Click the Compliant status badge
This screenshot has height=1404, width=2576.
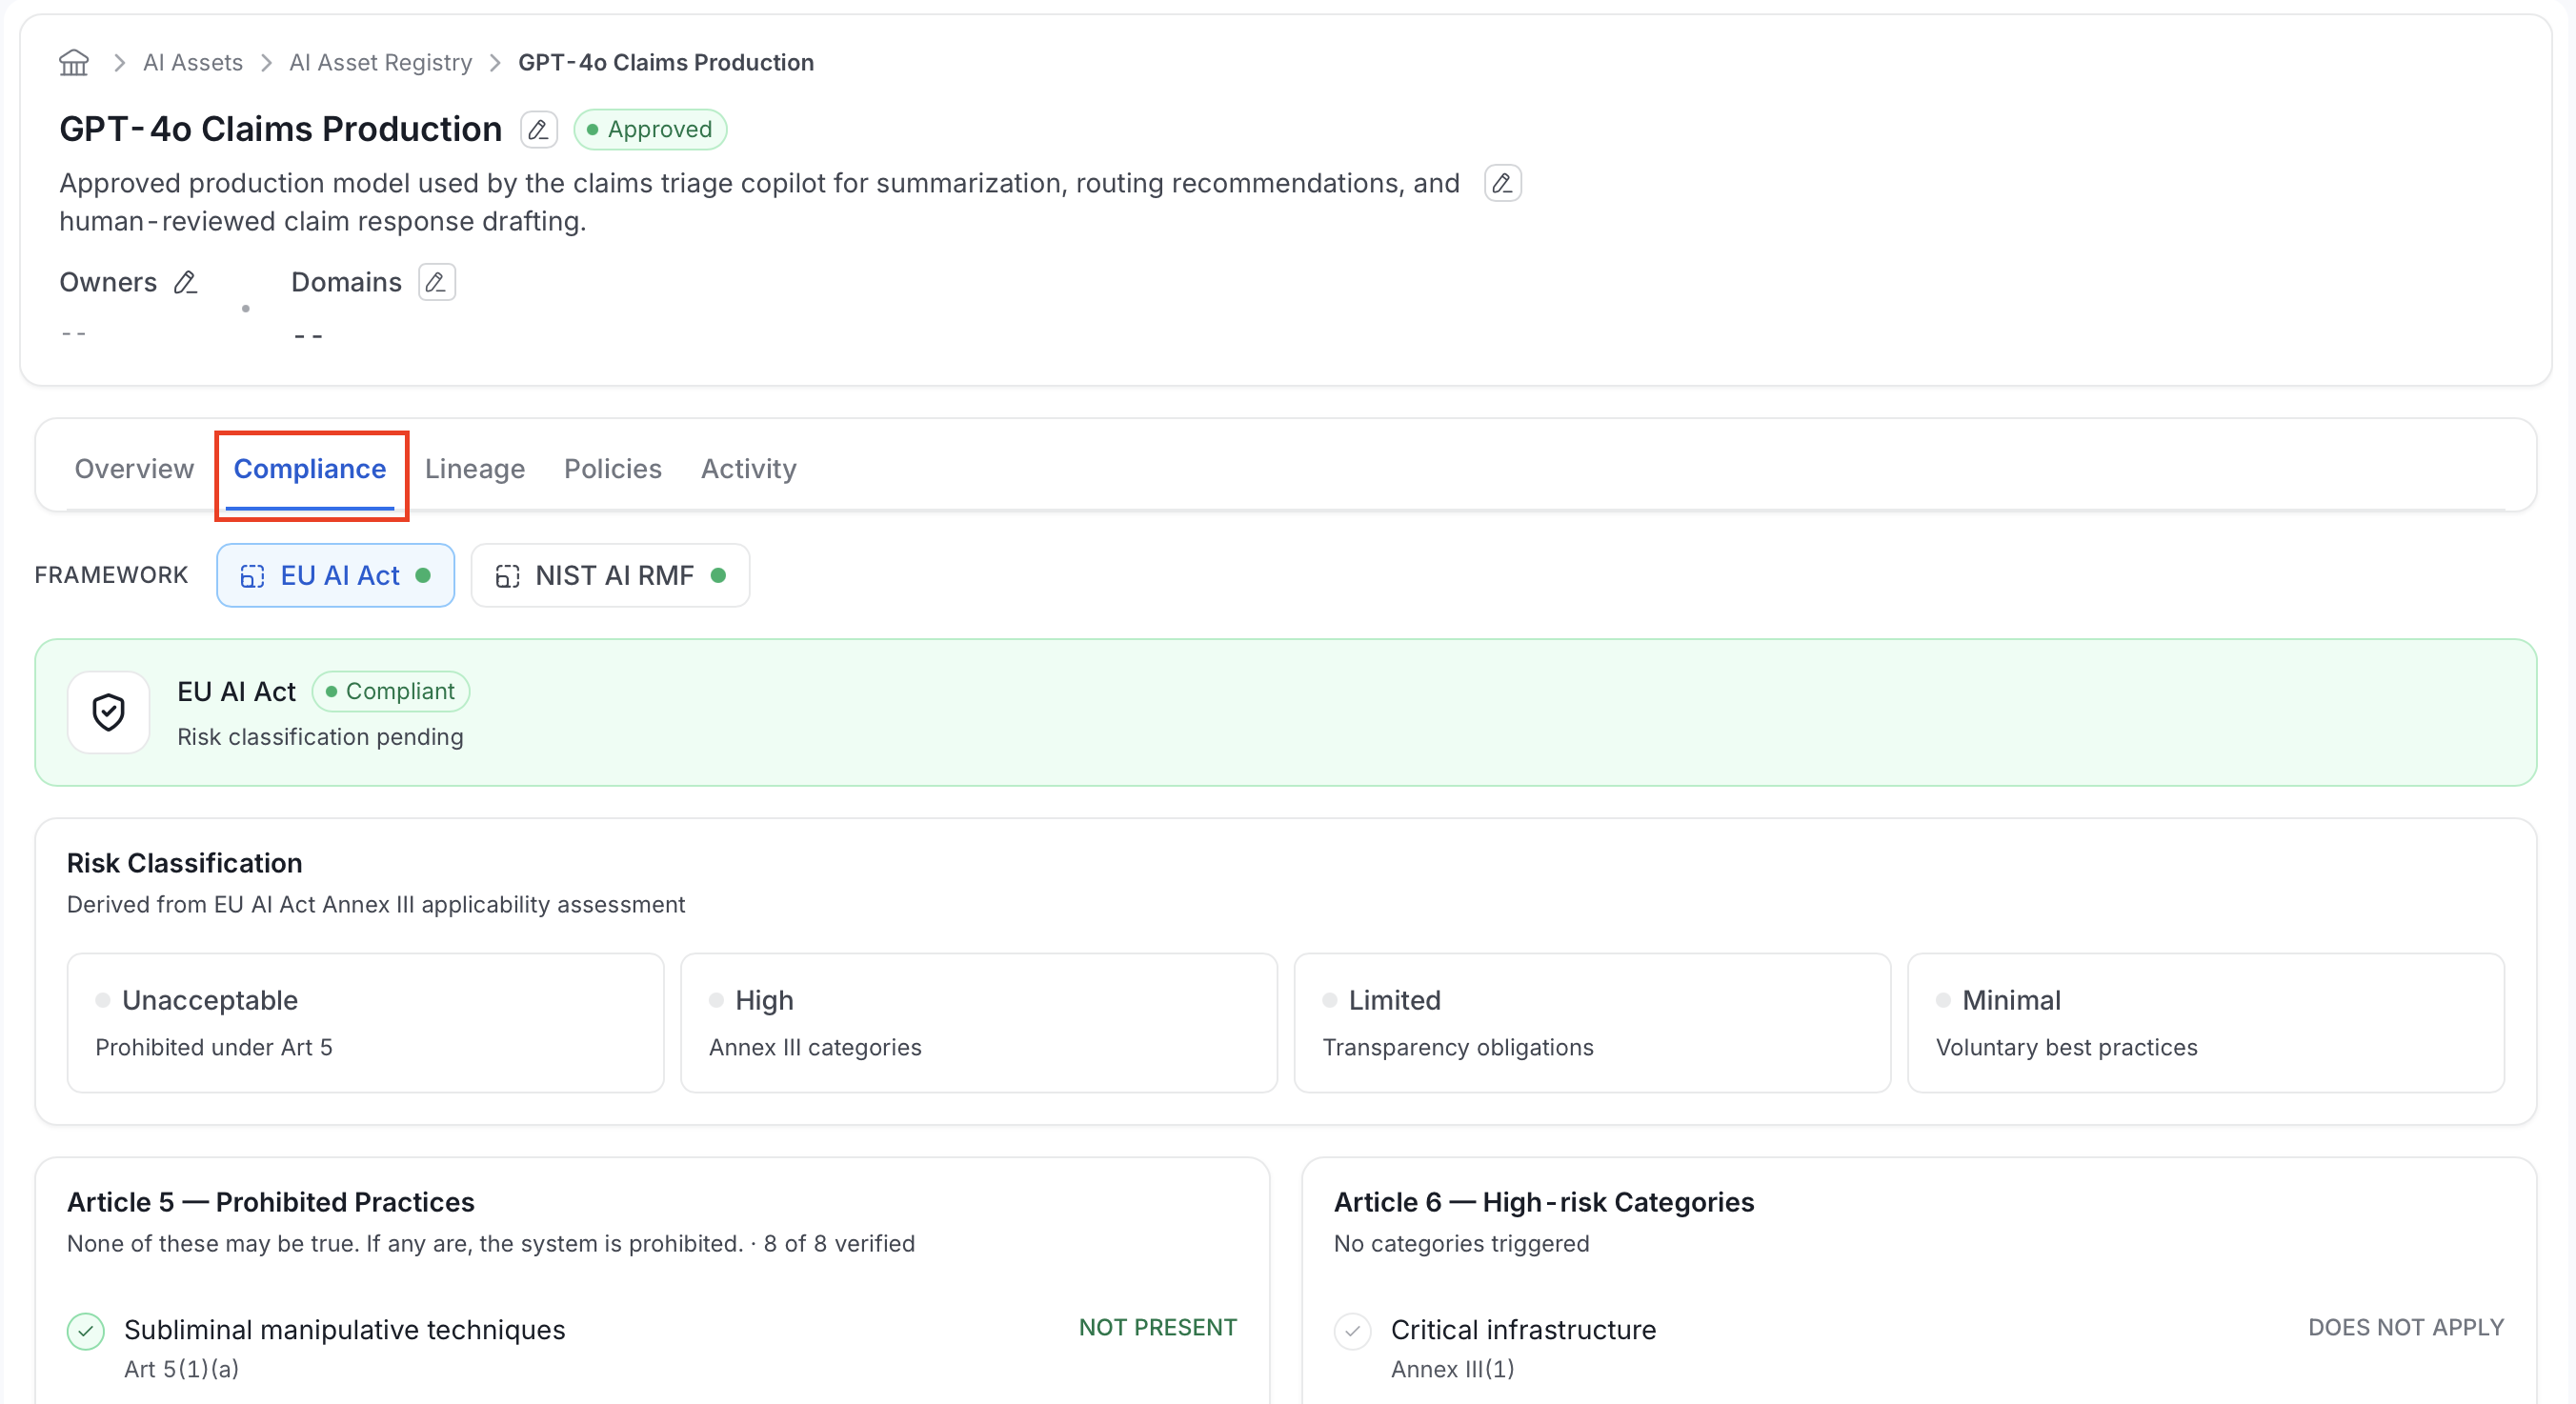391,692
